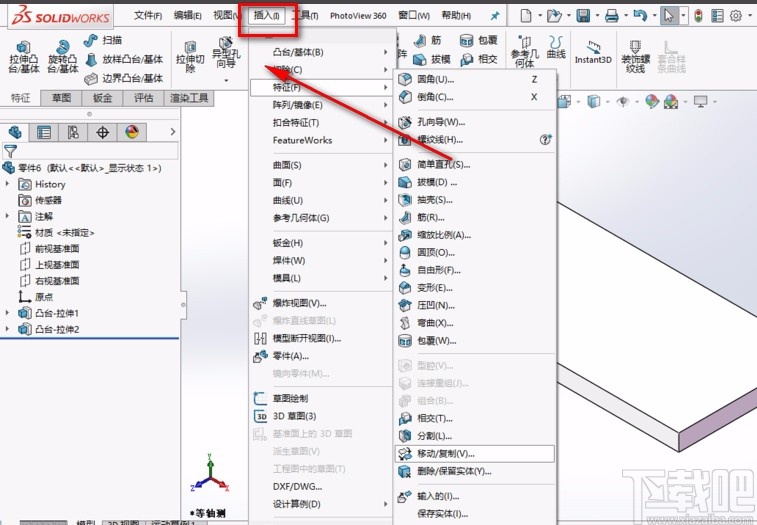Pin the menu bar with pushpin
757x525 pixels.
coord(495,16)
